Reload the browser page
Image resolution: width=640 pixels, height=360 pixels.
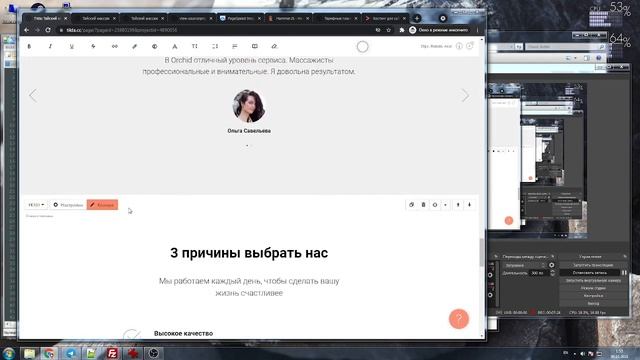click(48, 30)
